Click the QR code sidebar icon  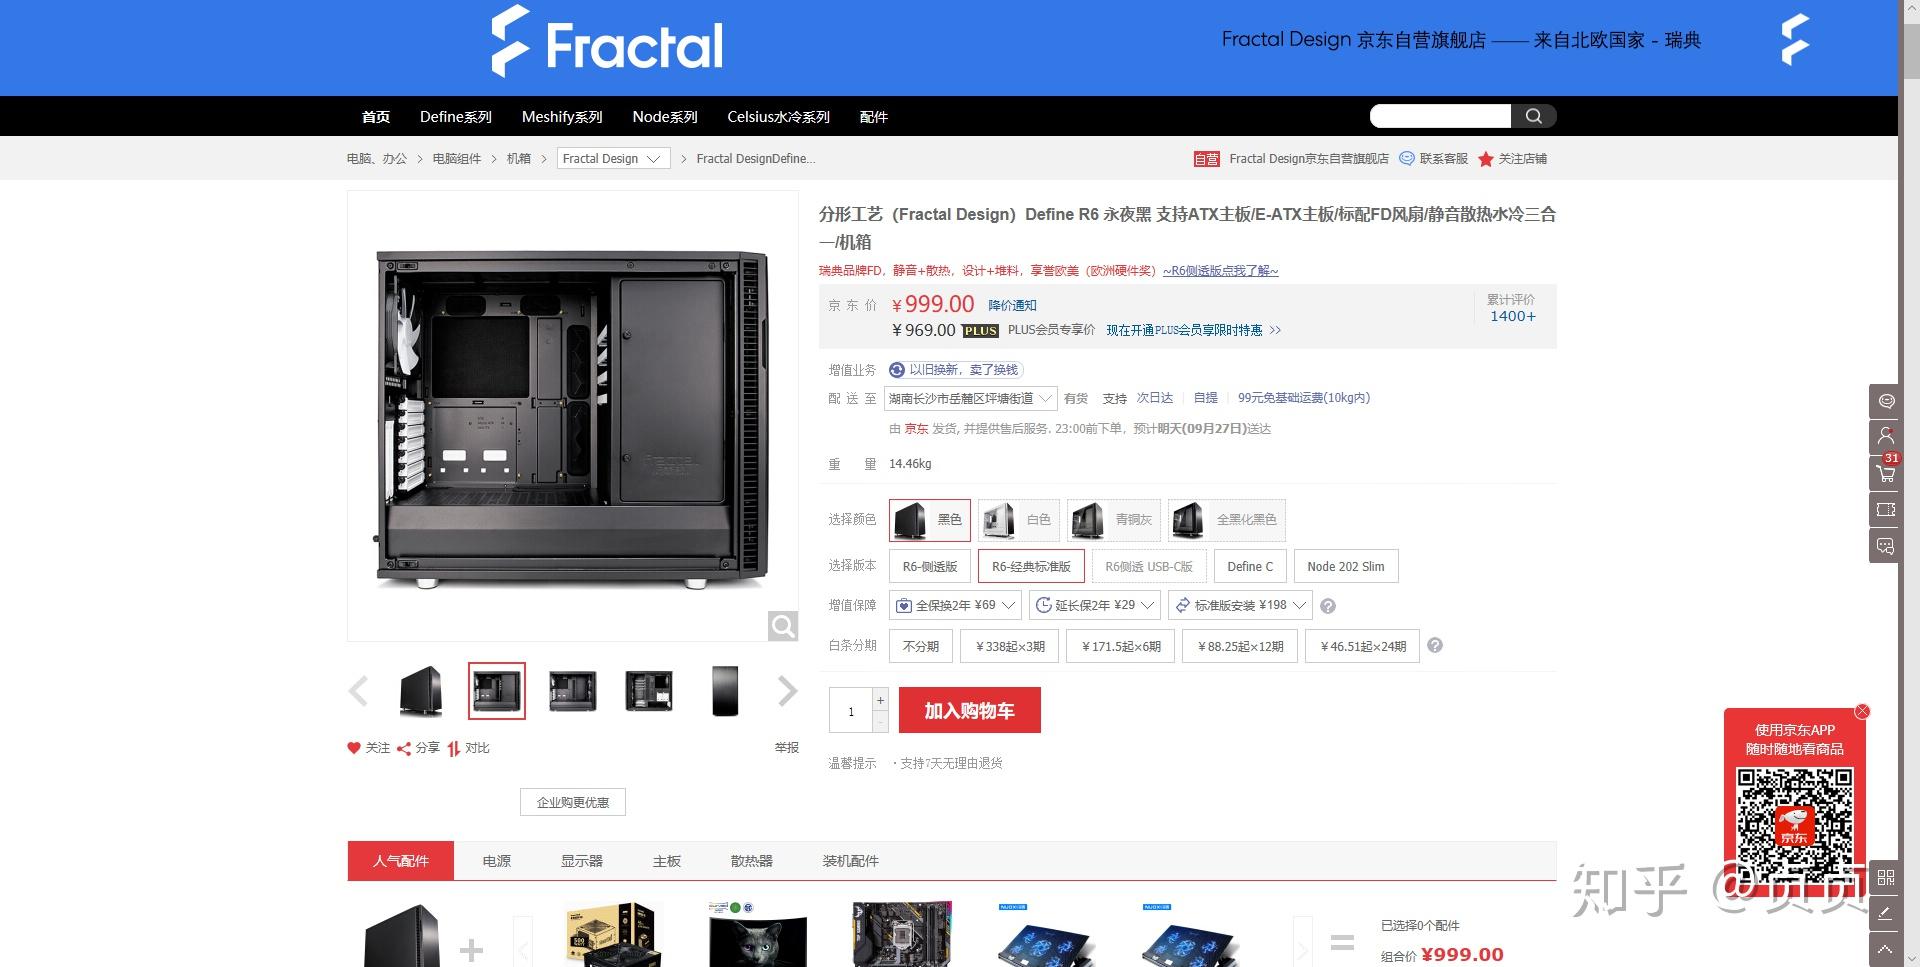pyautogui.click(x=1886, y=877)
